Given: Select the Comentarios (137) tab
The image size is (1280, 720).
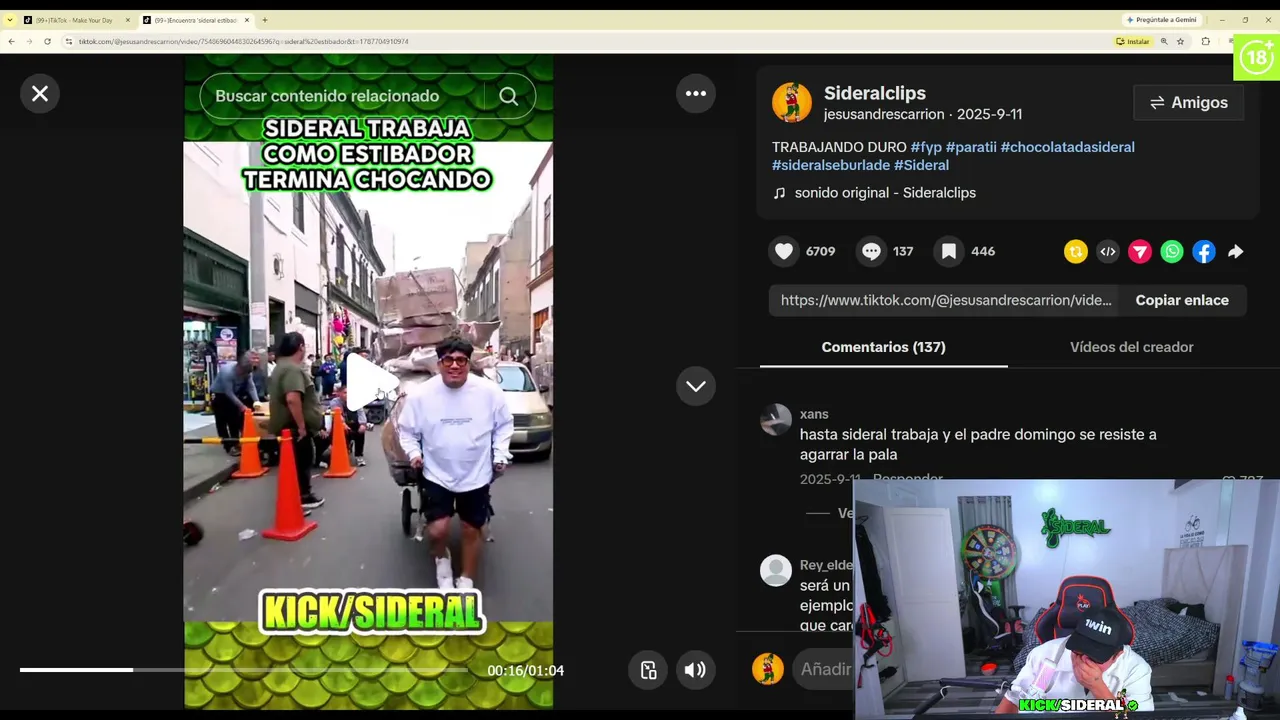Looking at the screenshot, I should pos(884,347).
